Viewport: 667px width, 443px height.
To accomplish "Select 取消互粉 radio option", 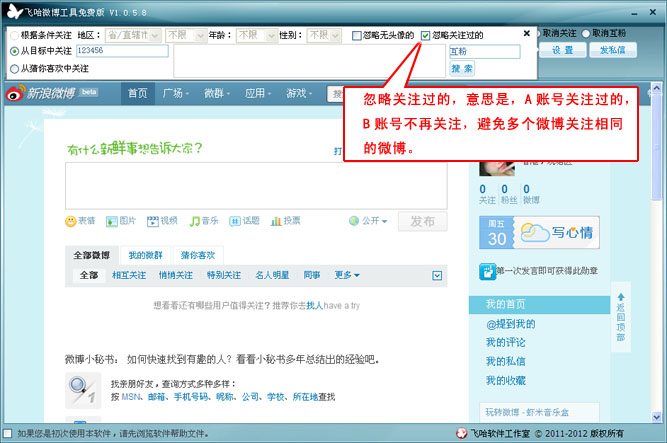I will [x=586, y=33].
